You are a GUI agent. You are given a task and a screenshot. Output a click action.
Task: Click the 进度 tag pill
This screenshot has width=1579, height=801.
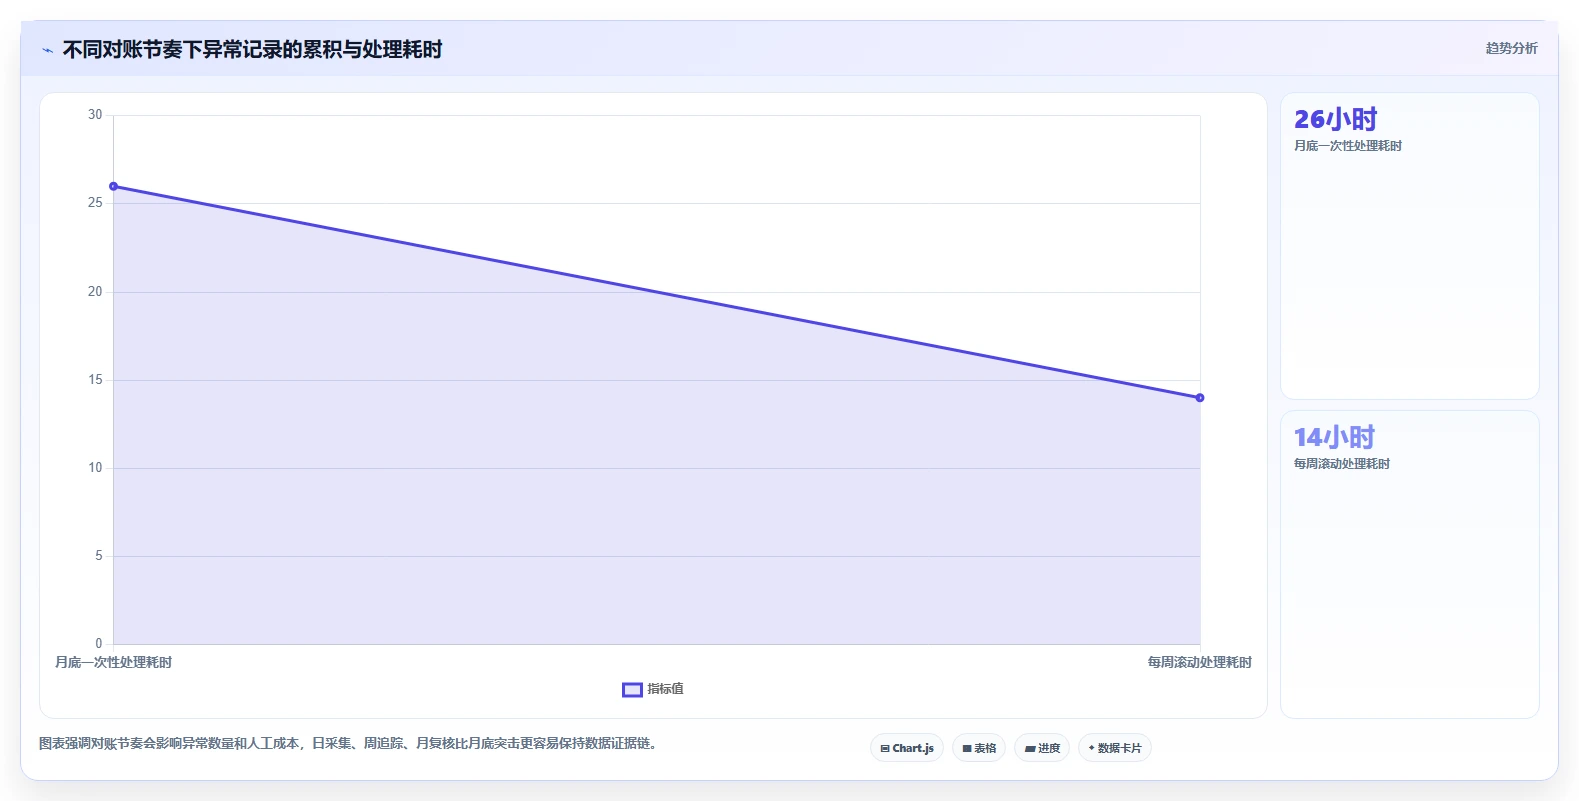(1042, 748)
